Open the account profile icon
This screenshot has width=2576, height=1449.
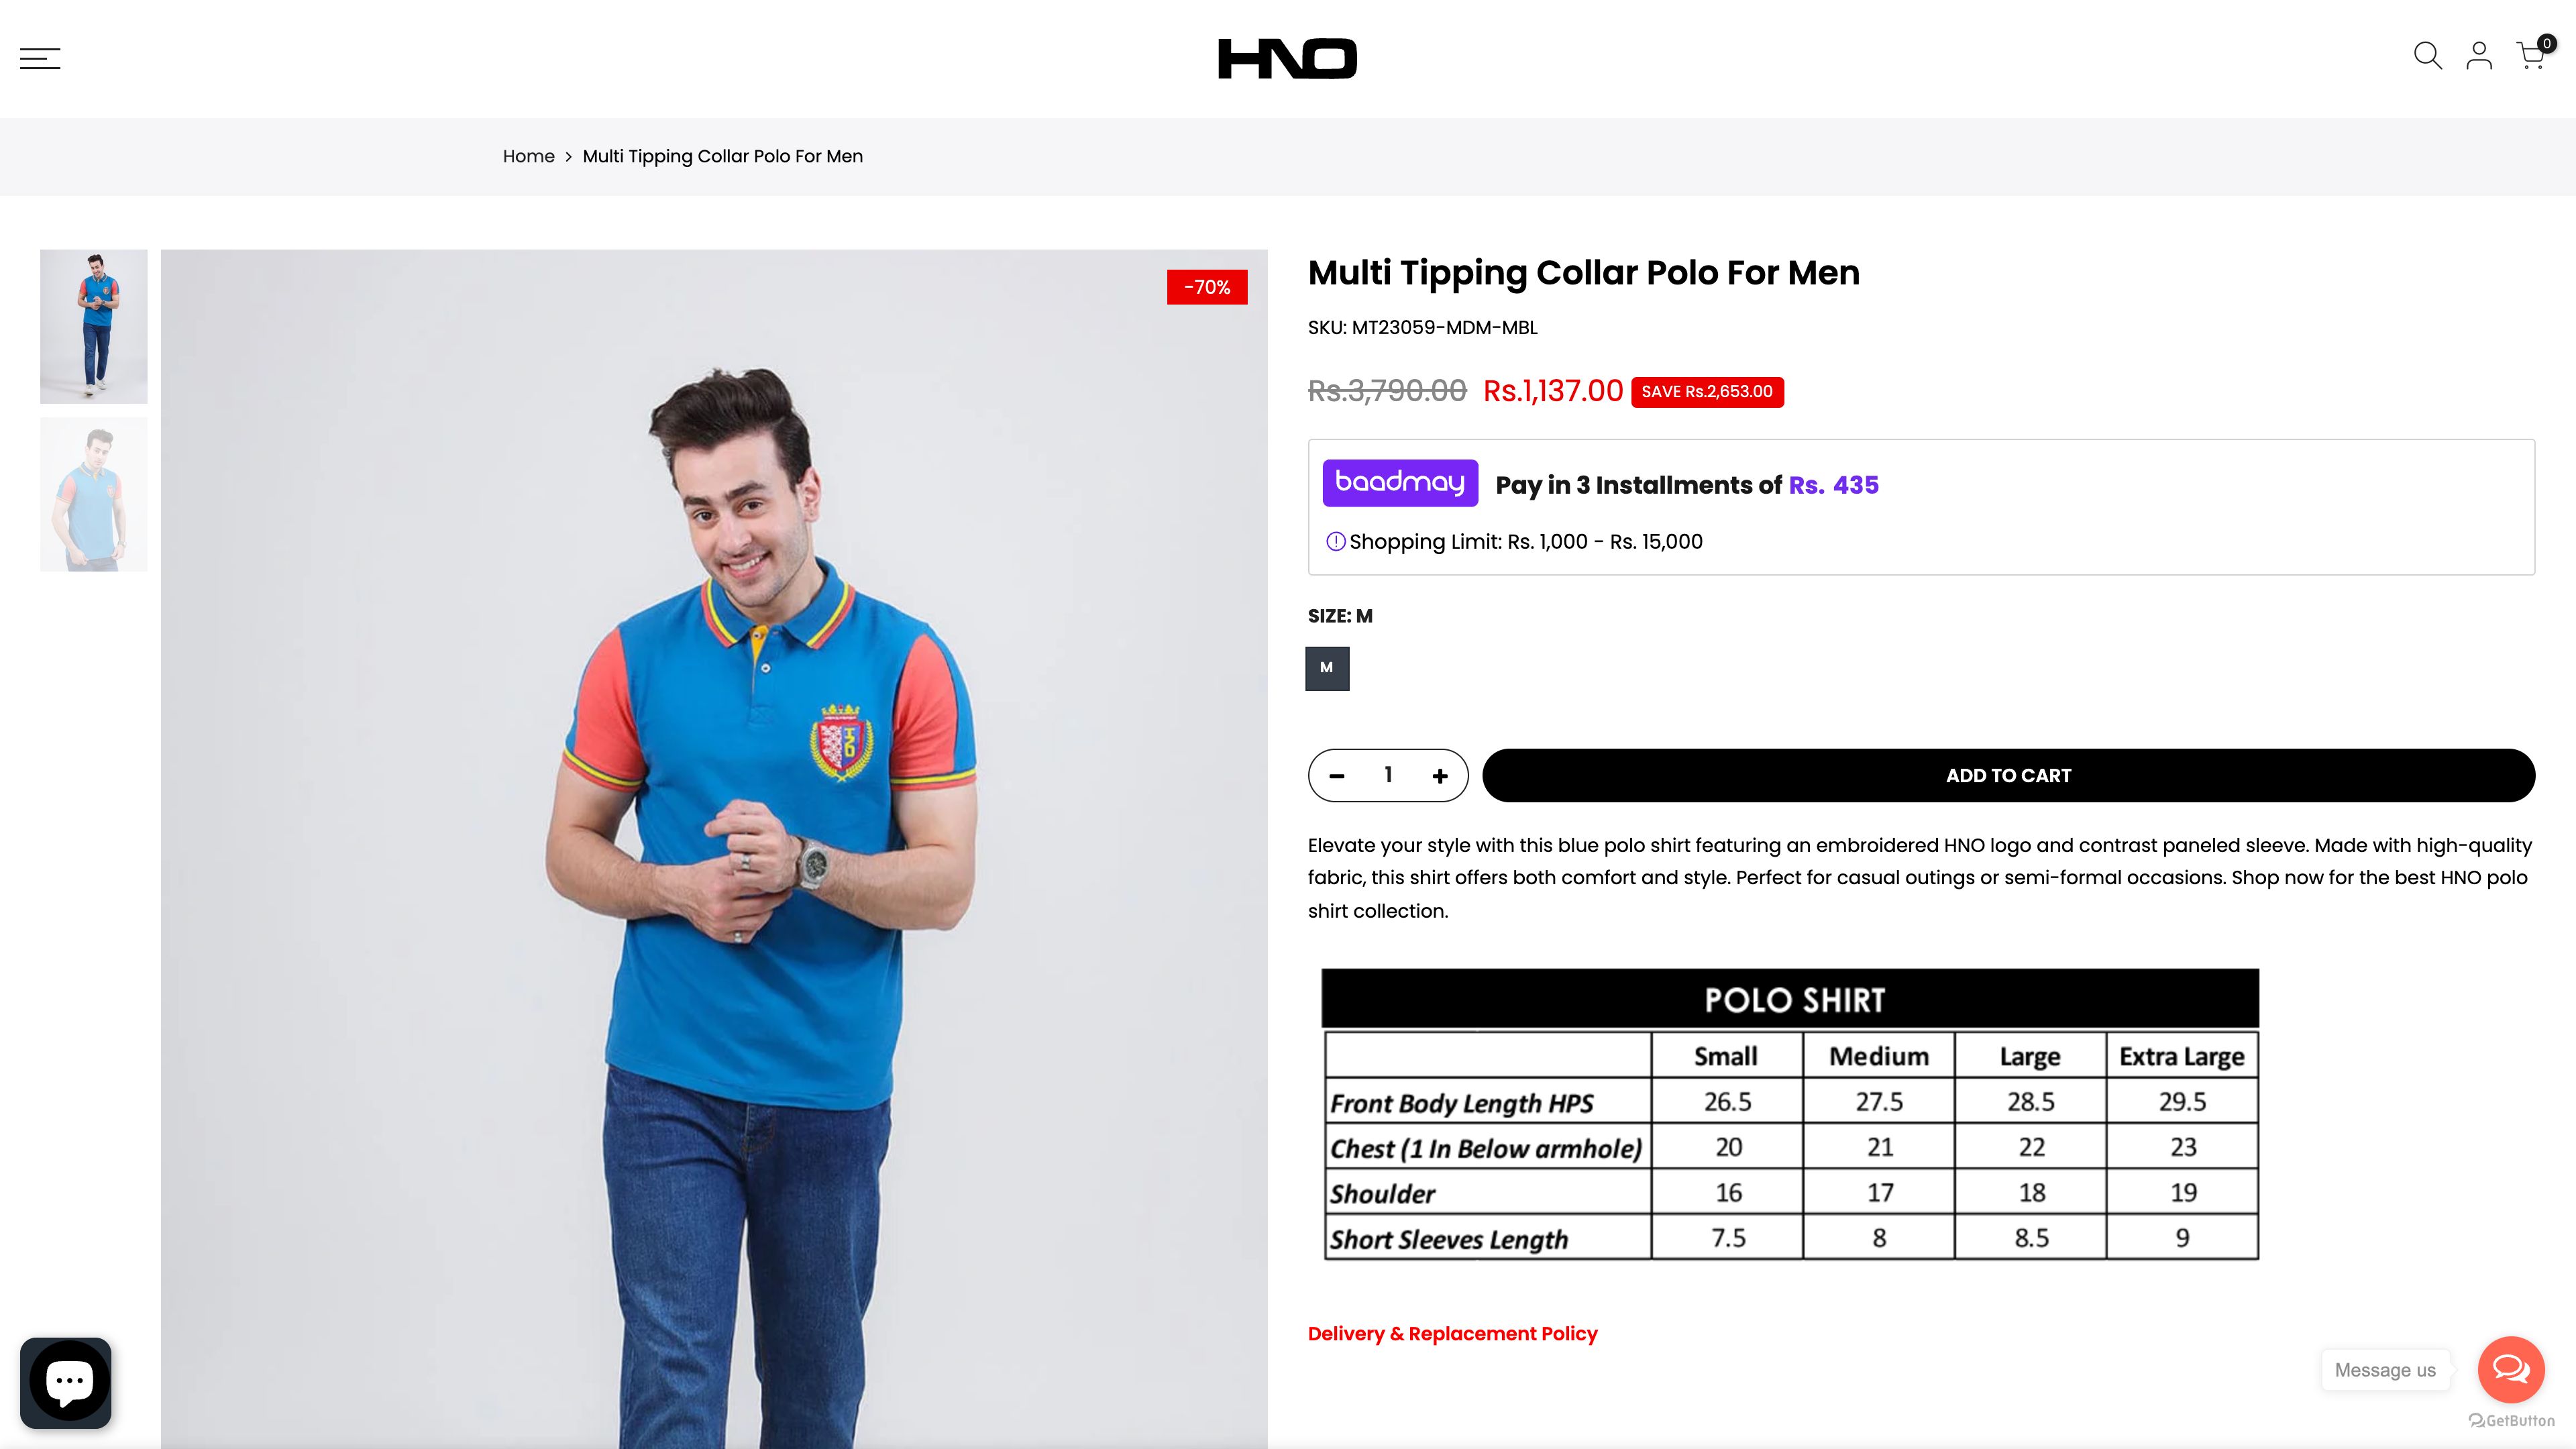coord(2479,56)
